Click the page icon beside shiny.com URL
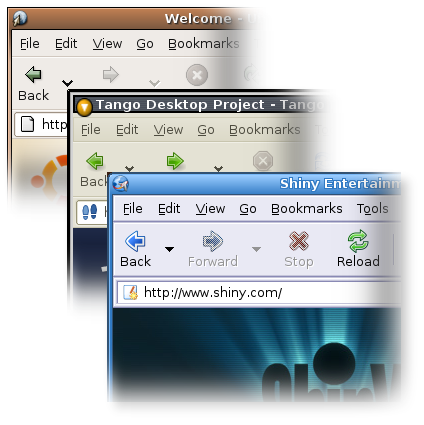Screen dimensions: 424x425 (130, 292)
